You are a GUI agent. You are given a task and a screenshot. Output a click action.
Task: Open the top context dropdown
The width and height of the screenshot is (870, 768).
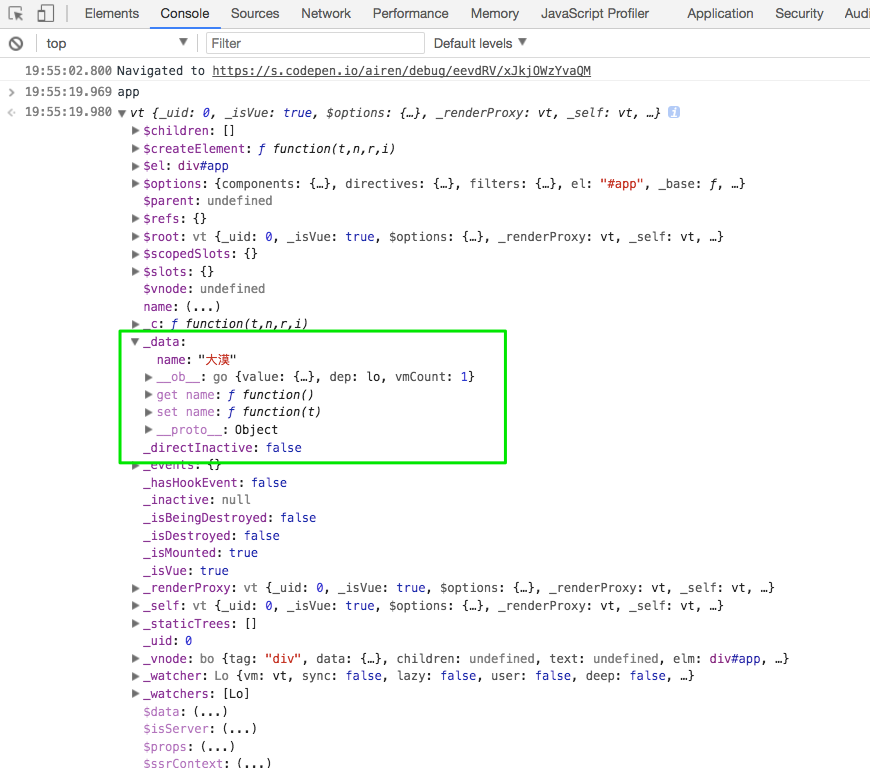(x=117, y=43)
